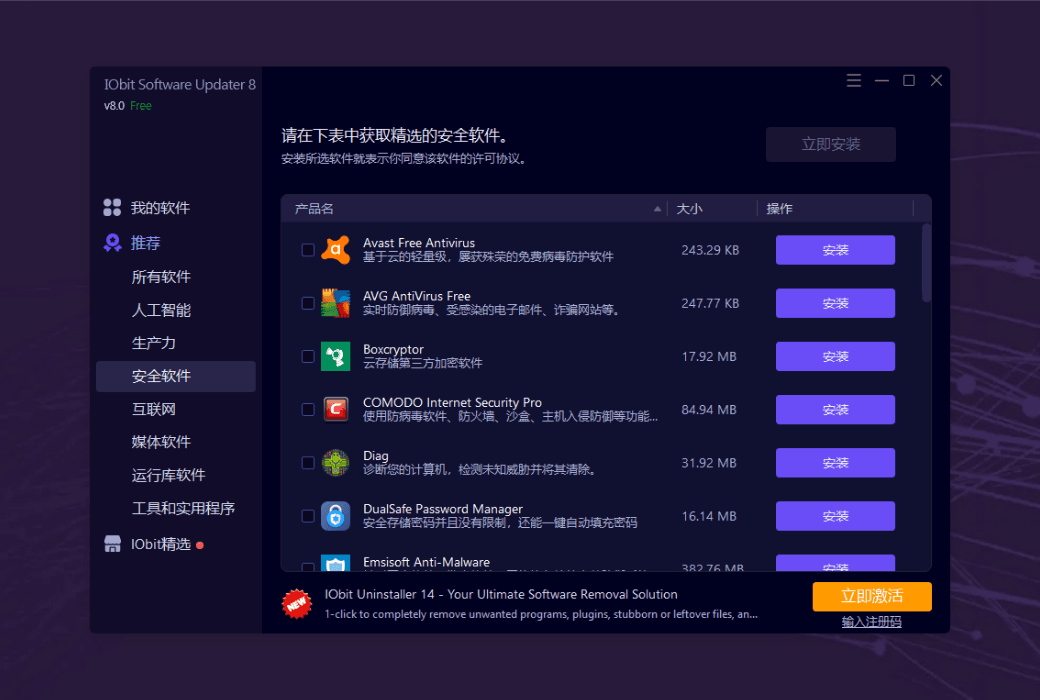
Task: Enable the Diag checkbox
Action: (308, 462)
